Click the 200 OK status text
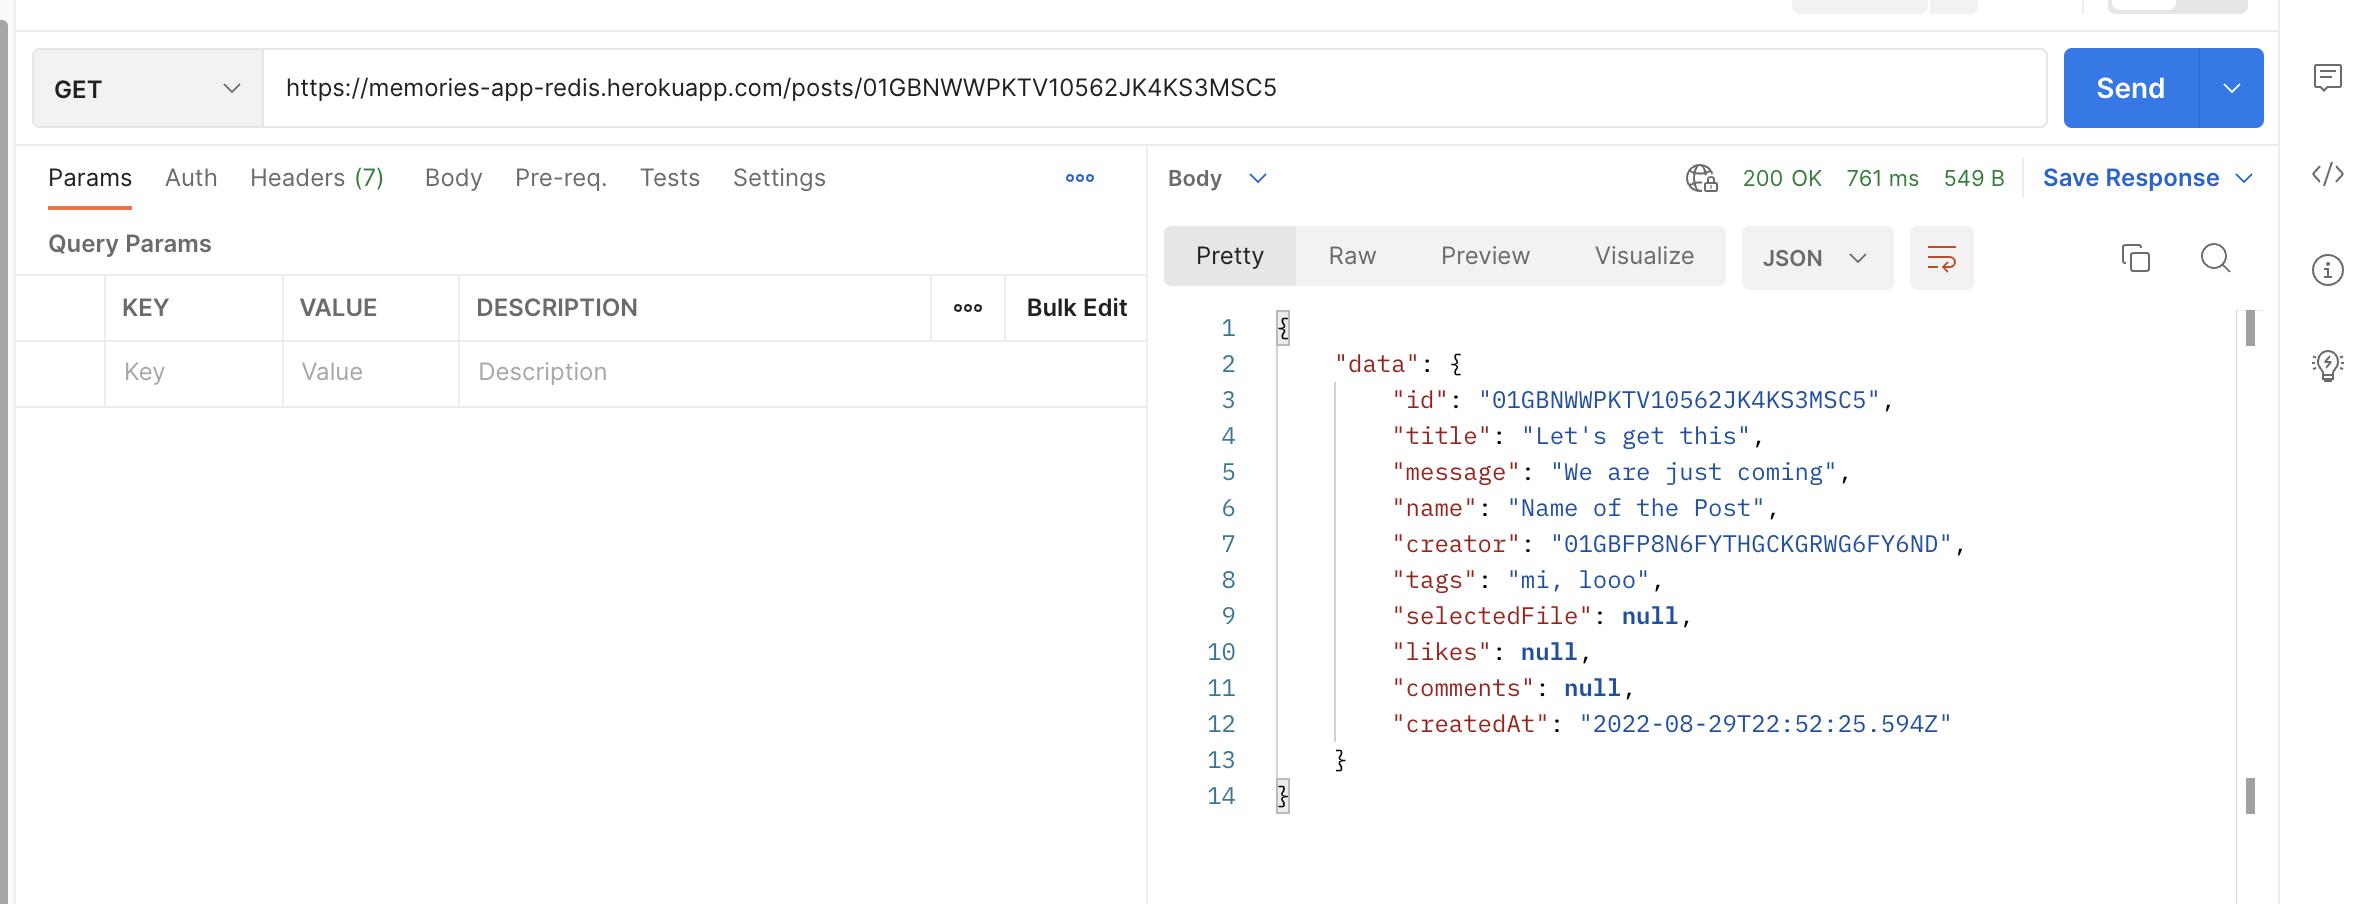 tap(1782, 178)
